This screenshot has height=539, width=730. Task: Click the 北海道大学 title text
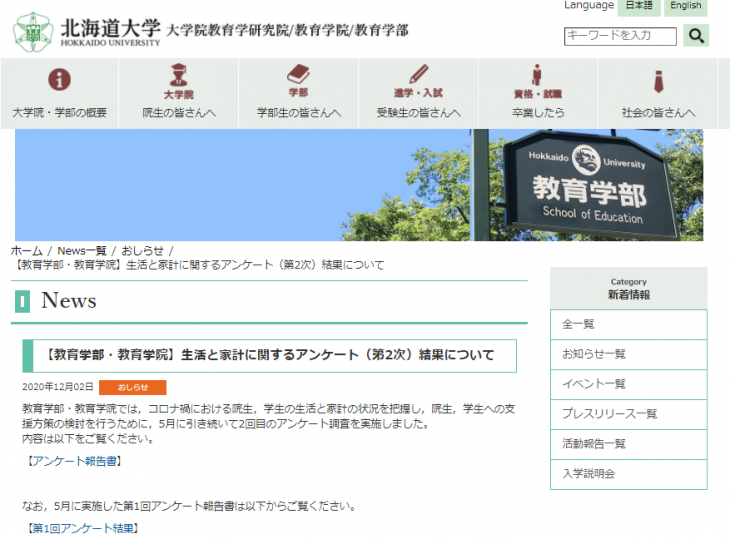[110, 28]
